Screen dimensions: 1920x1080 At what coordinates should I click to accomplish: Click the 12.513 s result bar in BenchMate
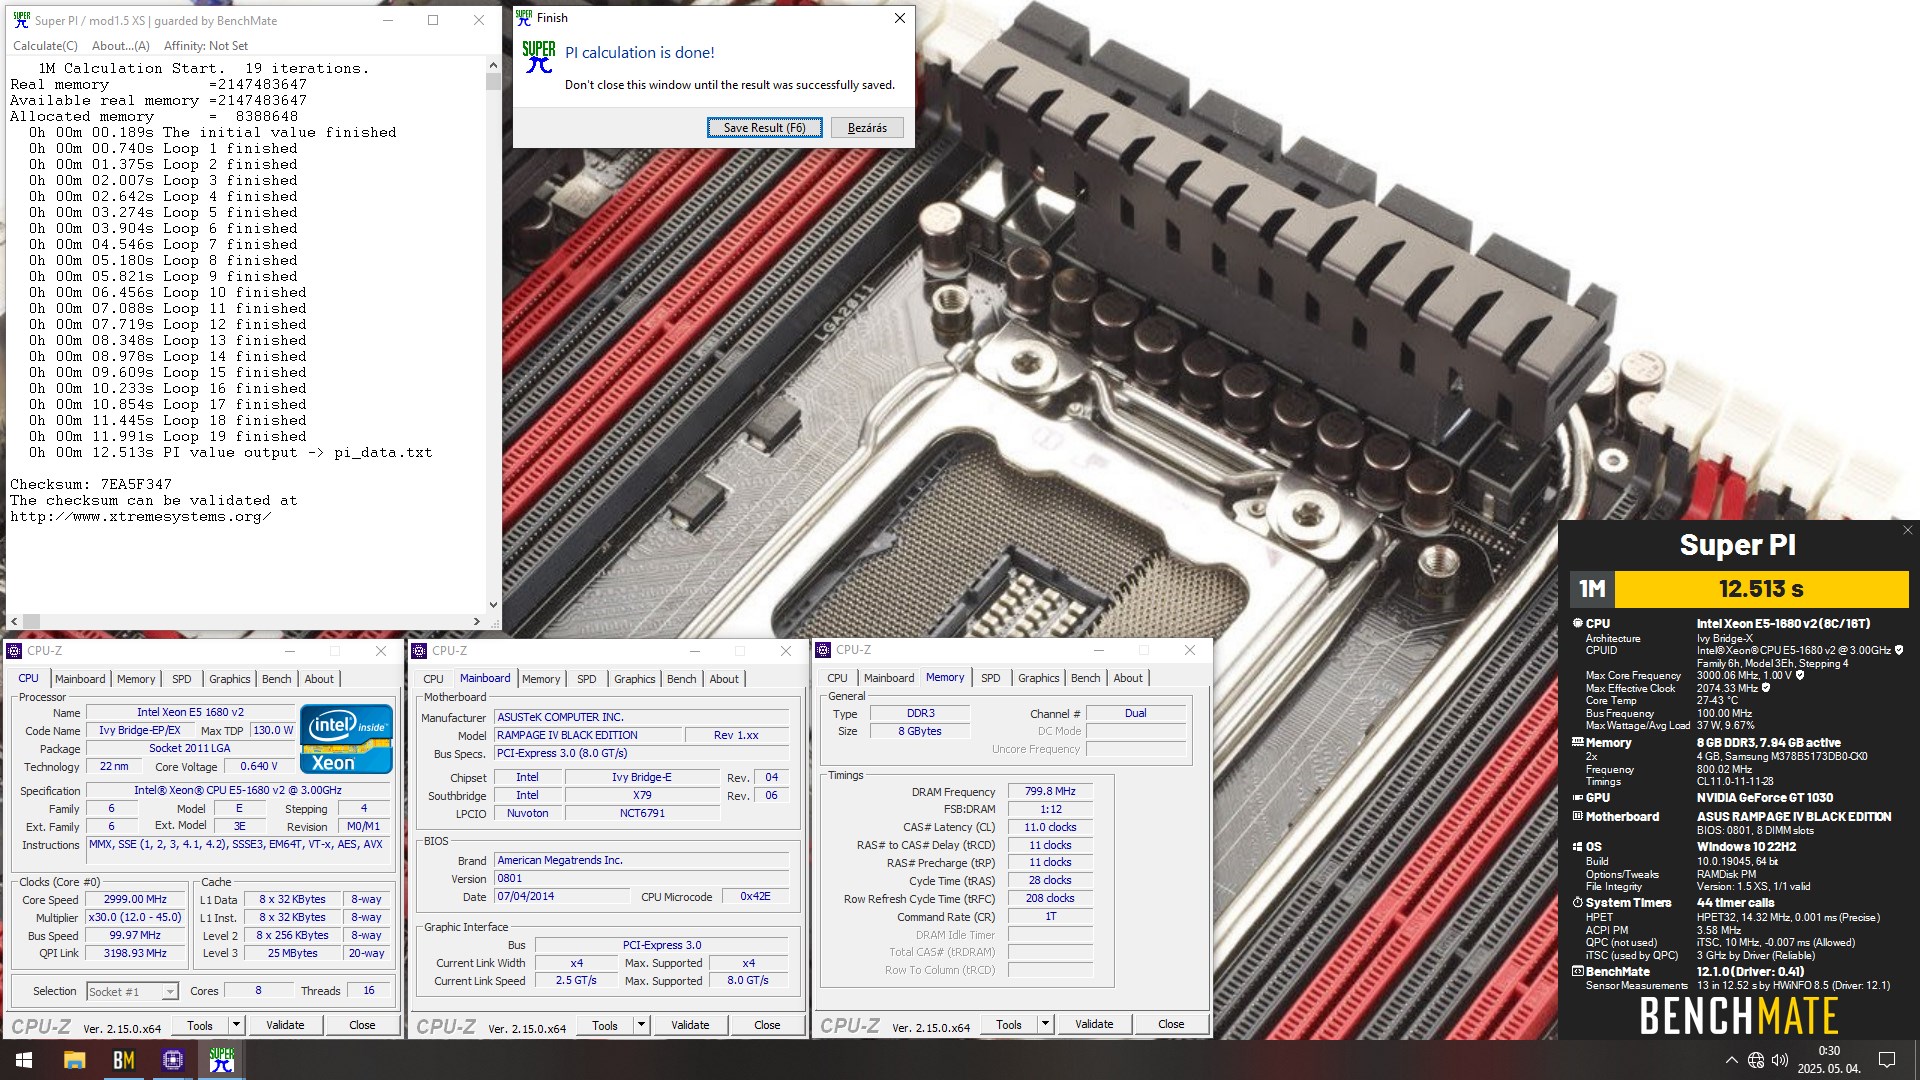(1761, 589)
